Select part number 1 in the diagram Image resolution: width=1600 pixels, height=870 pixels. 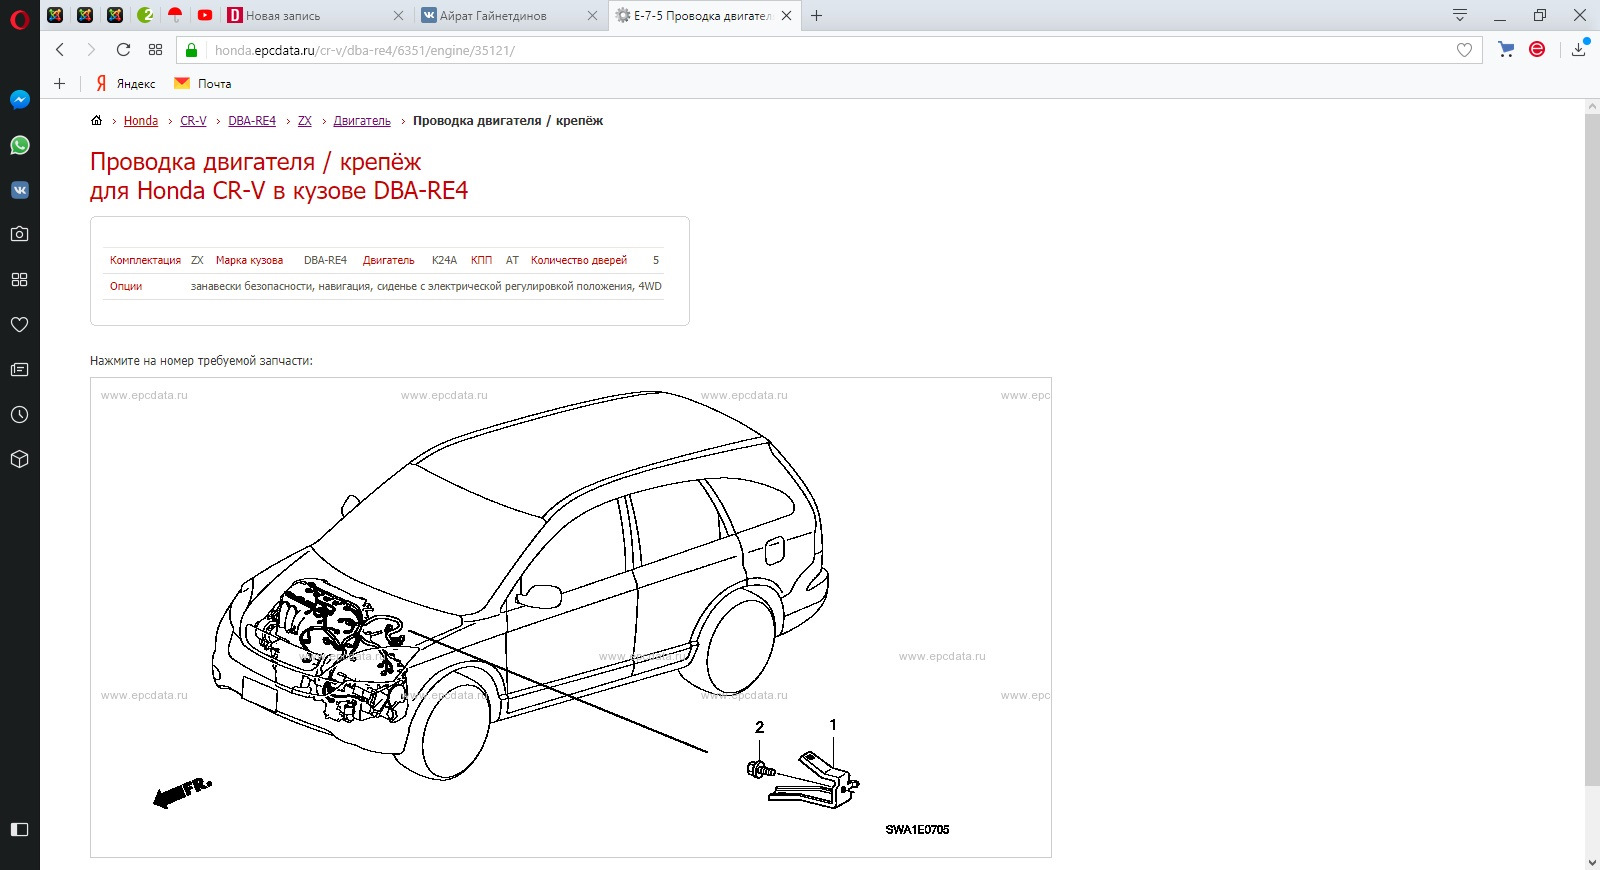click(833, 725)
